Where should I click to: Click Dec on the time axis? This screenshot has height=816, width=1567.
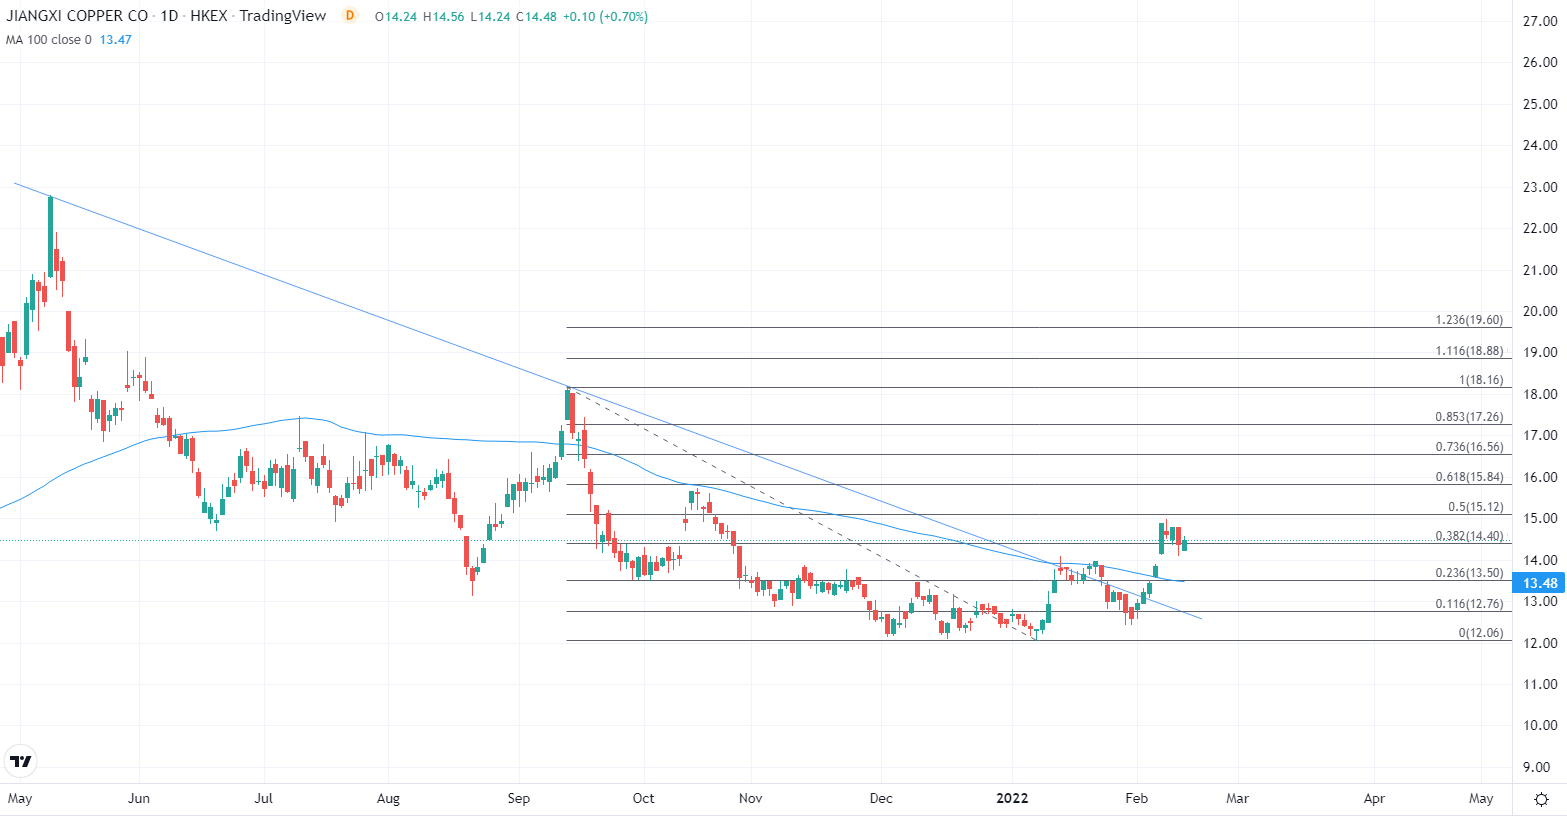[881, 798]
